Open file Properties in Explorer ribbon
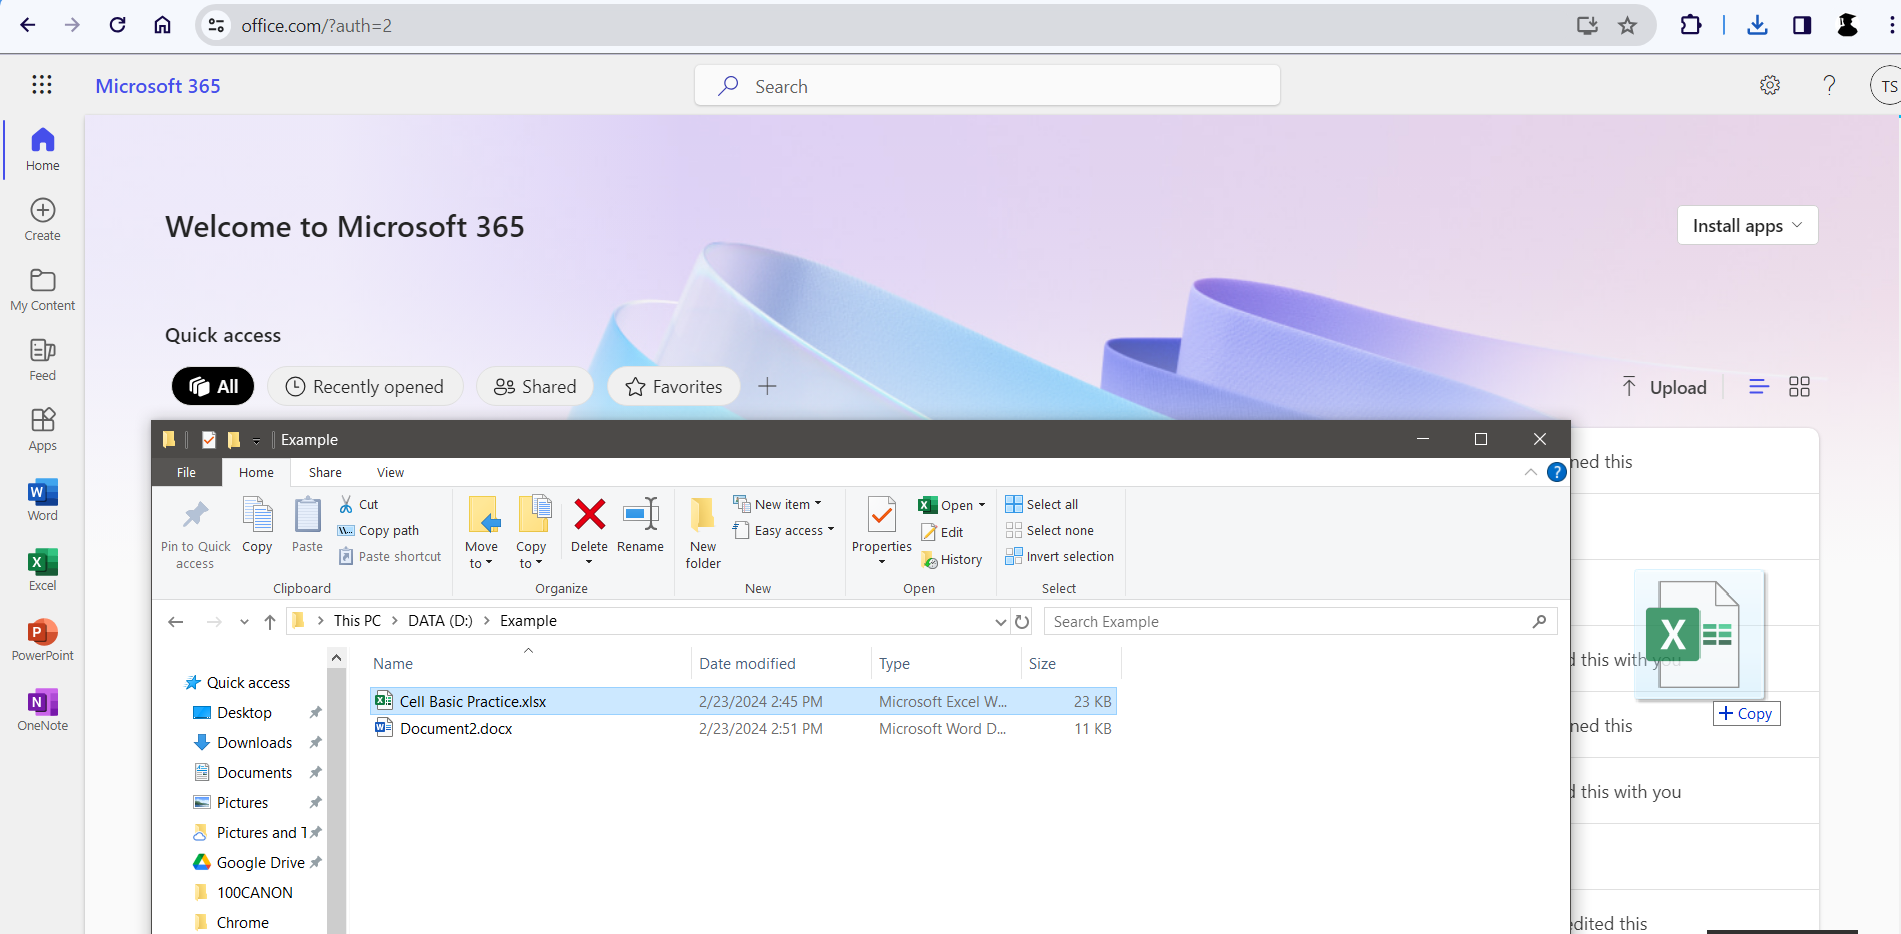 click(881, 530)
